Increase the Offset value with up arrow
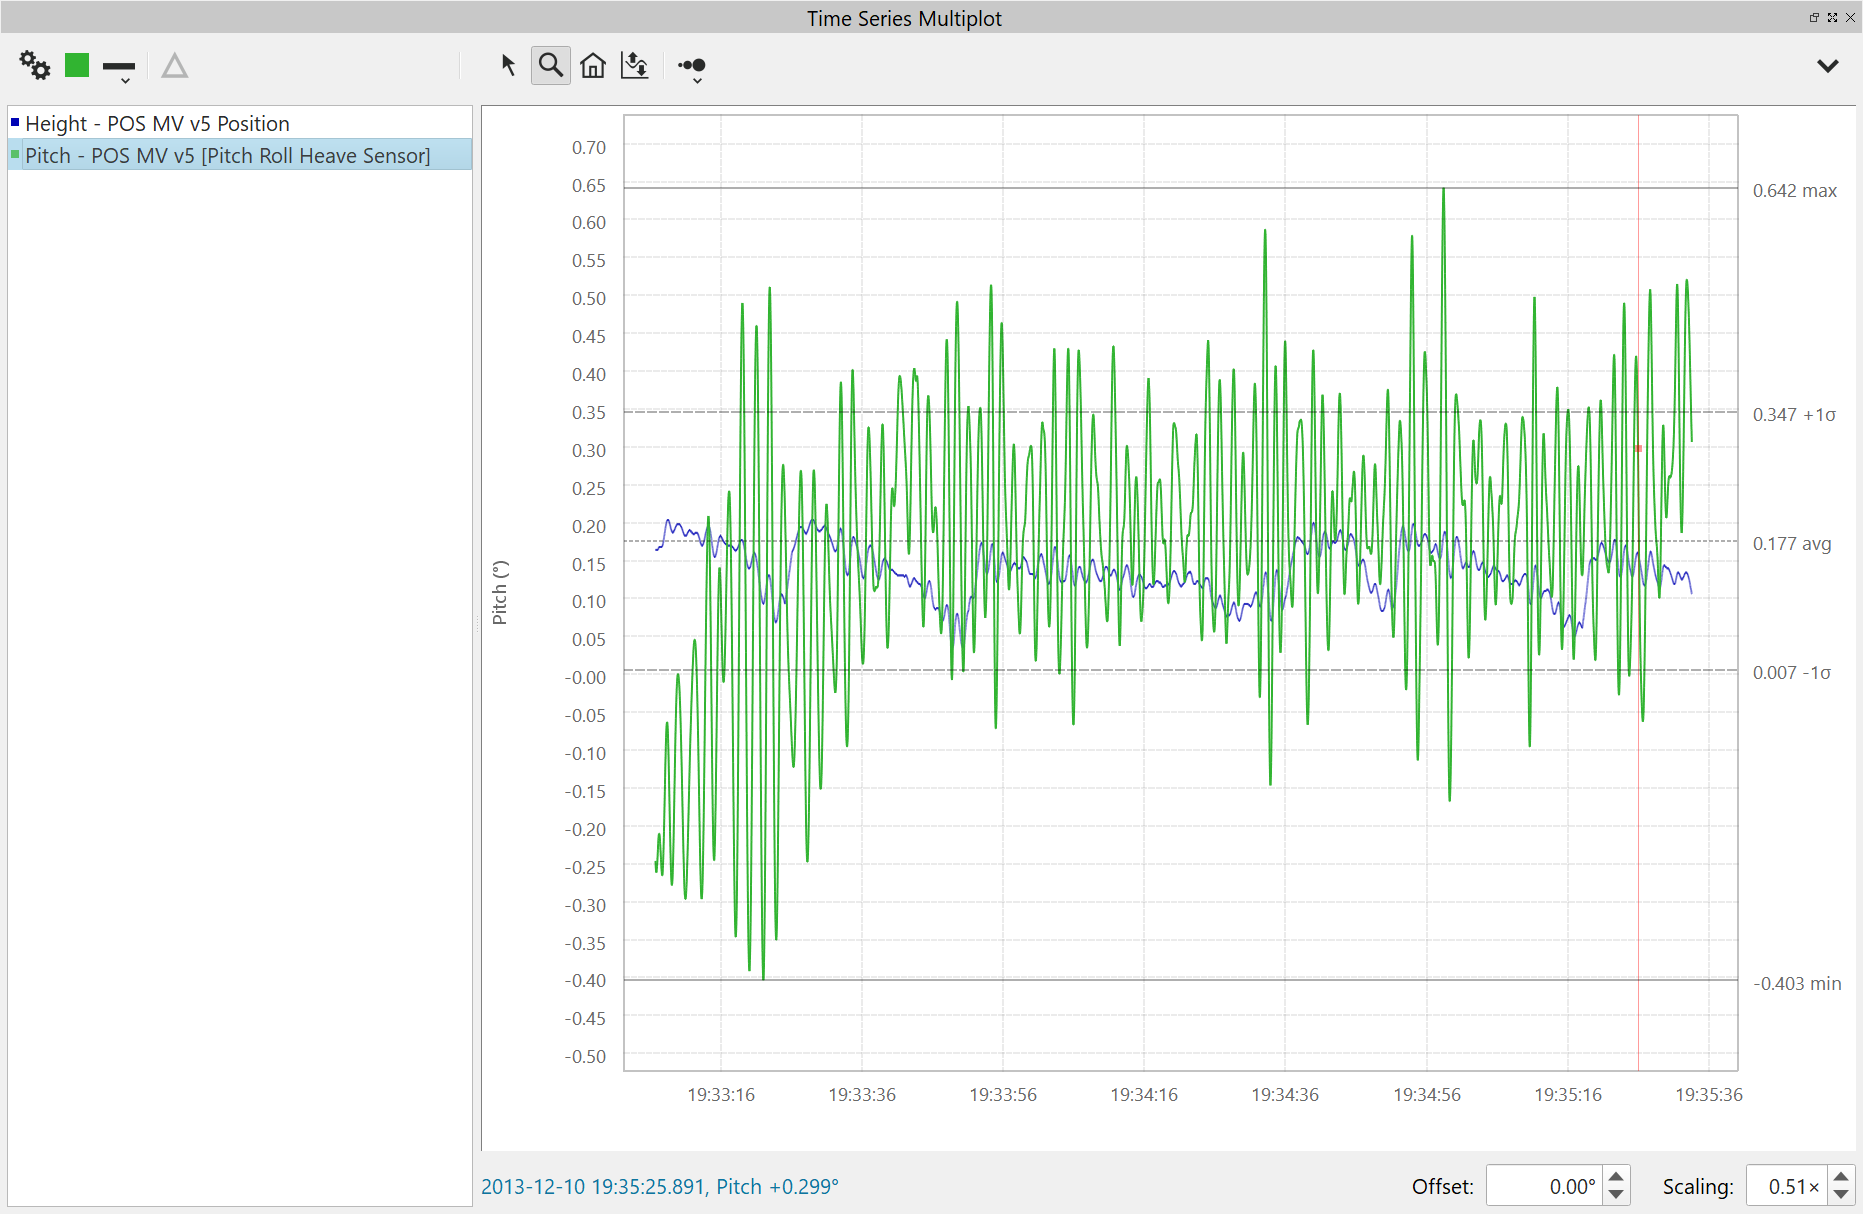1863x1214 pixels. [1616, 1177]
